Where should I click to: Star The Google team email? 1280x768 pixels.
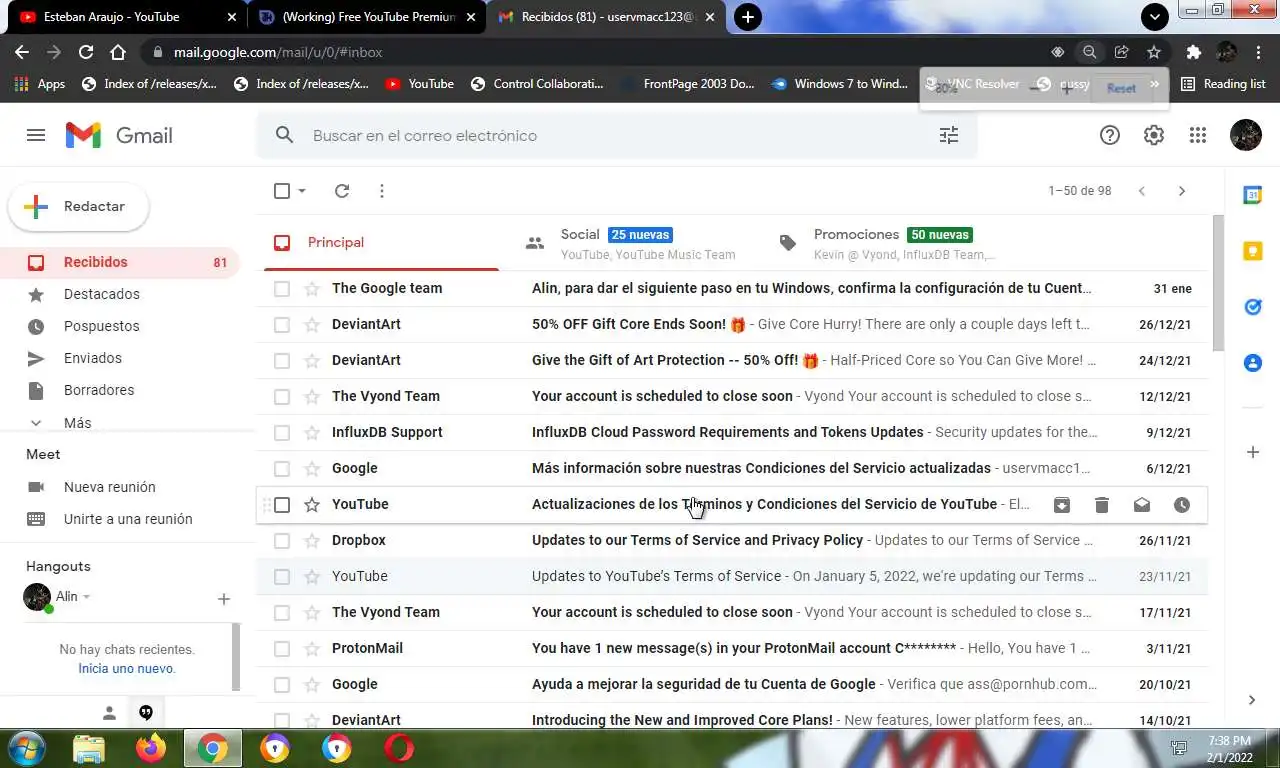pyautogui.click(x=312, y=289)
